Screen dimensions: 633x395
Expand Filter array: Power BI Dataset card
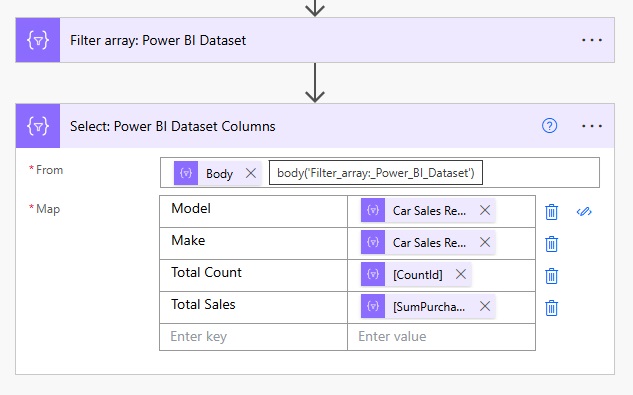315,40
